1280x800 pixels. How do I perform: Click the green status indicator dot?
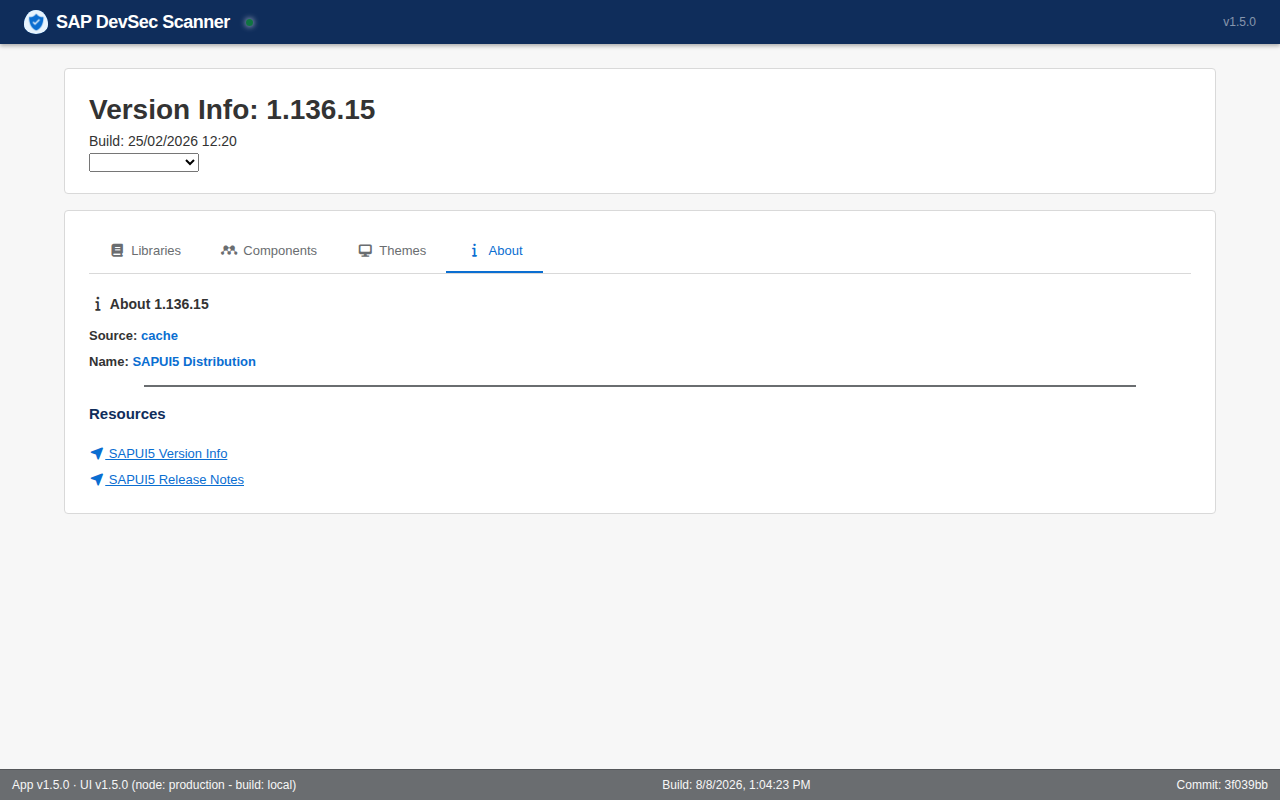tap(250, 22)
